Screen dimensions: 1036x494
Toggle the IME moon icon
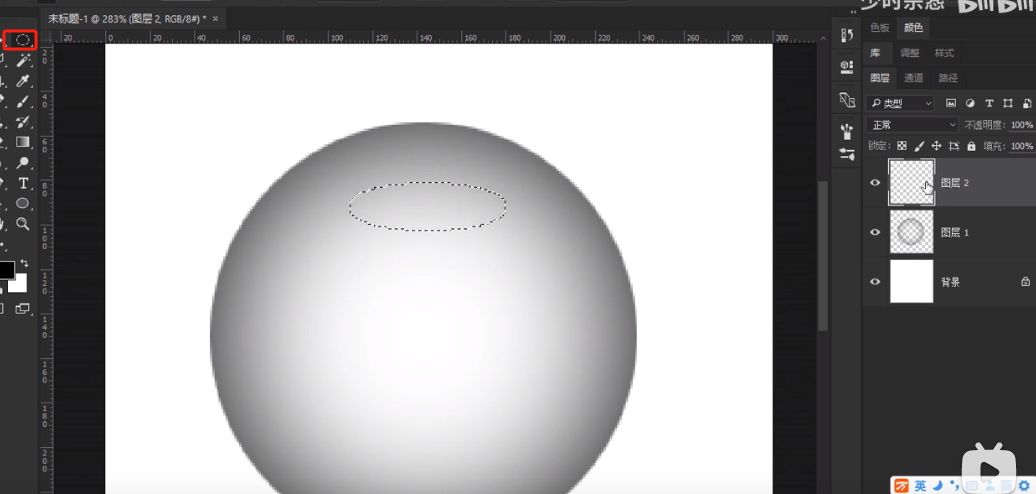click(x=937, y=486)
